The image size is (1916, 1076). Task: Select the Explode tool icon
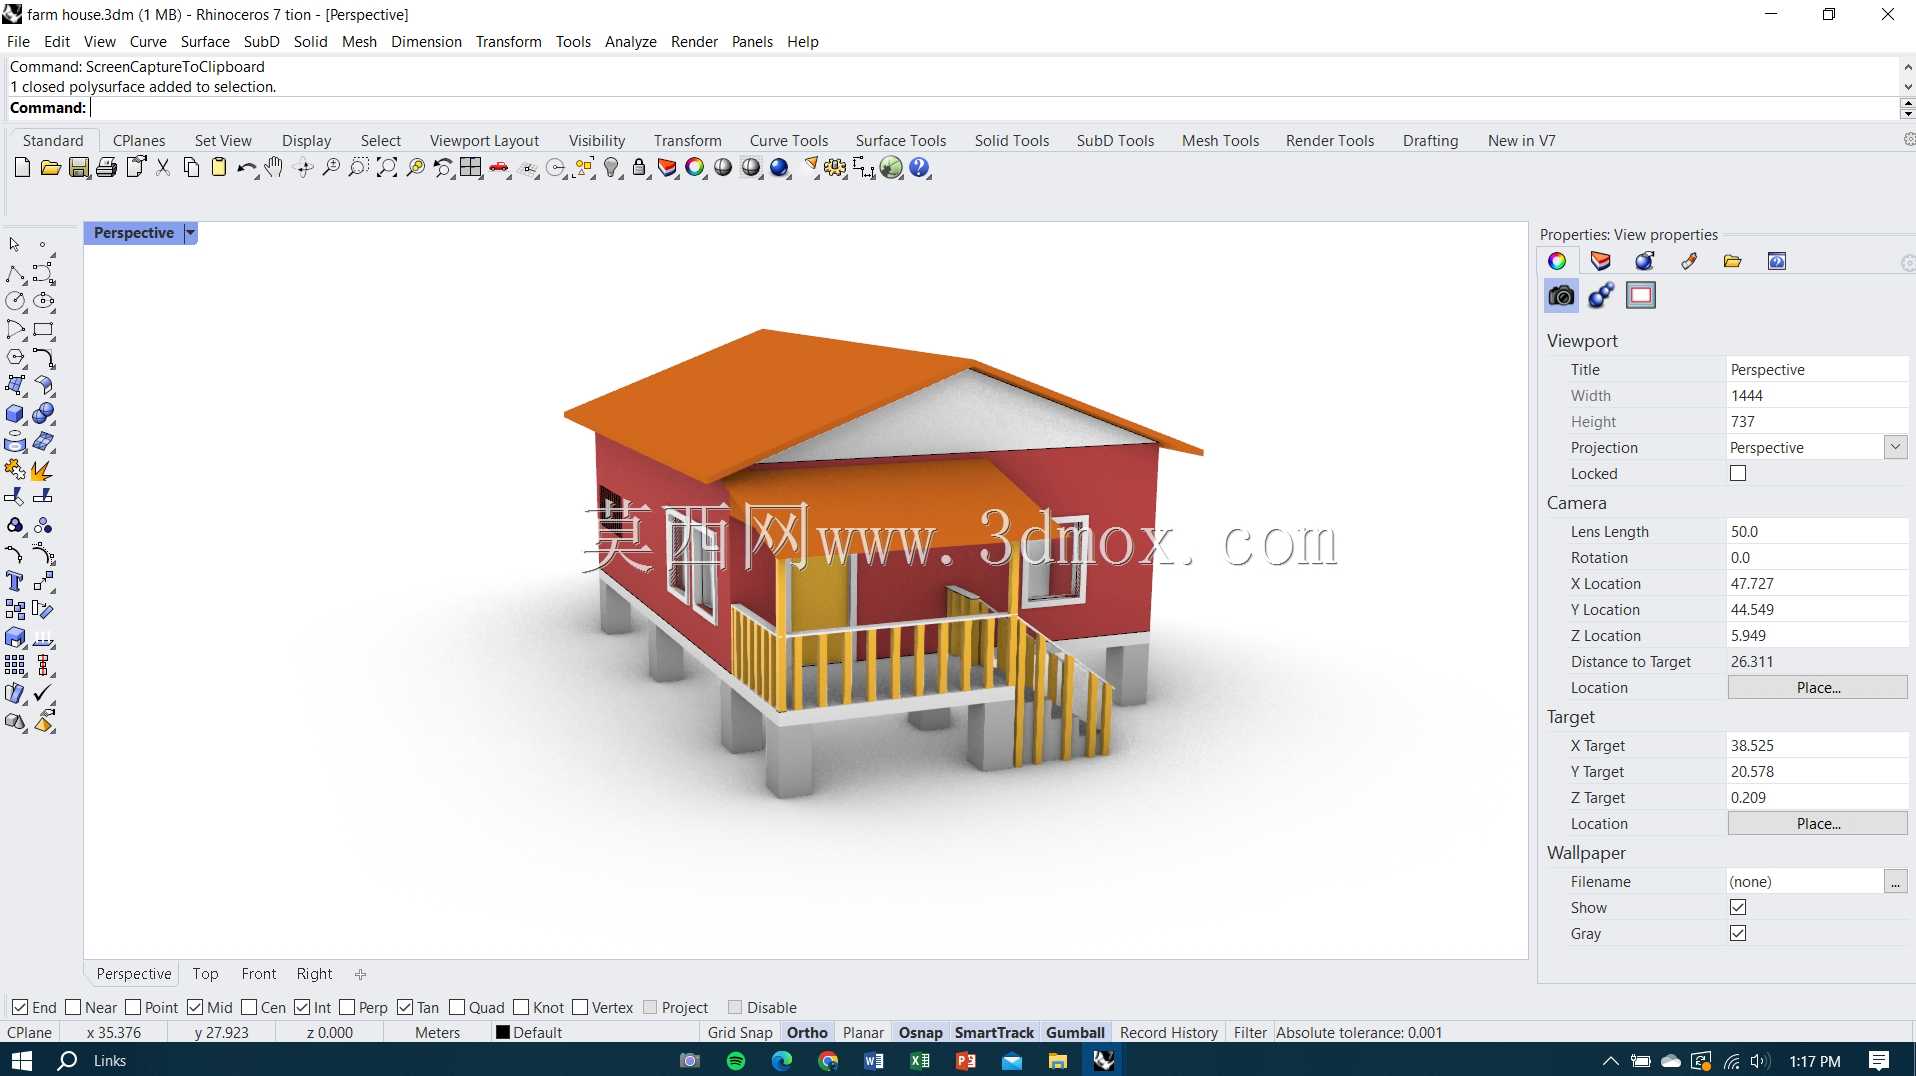tap(41, 469)
